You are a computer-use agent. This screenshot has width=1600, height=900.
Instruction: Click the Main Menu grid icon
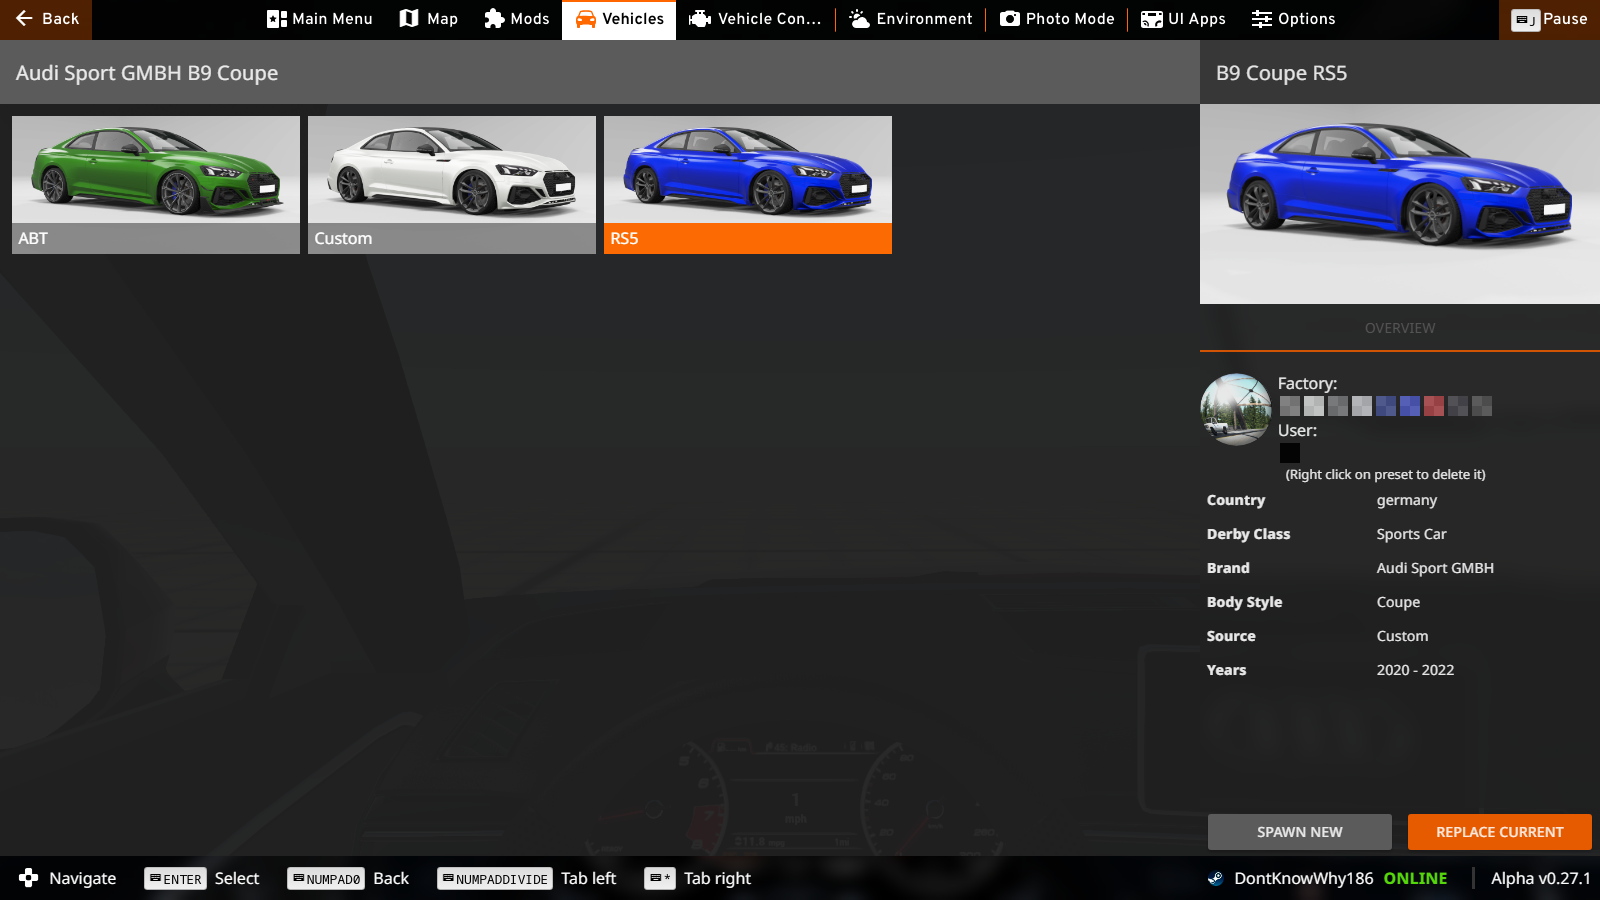(277, 19)
